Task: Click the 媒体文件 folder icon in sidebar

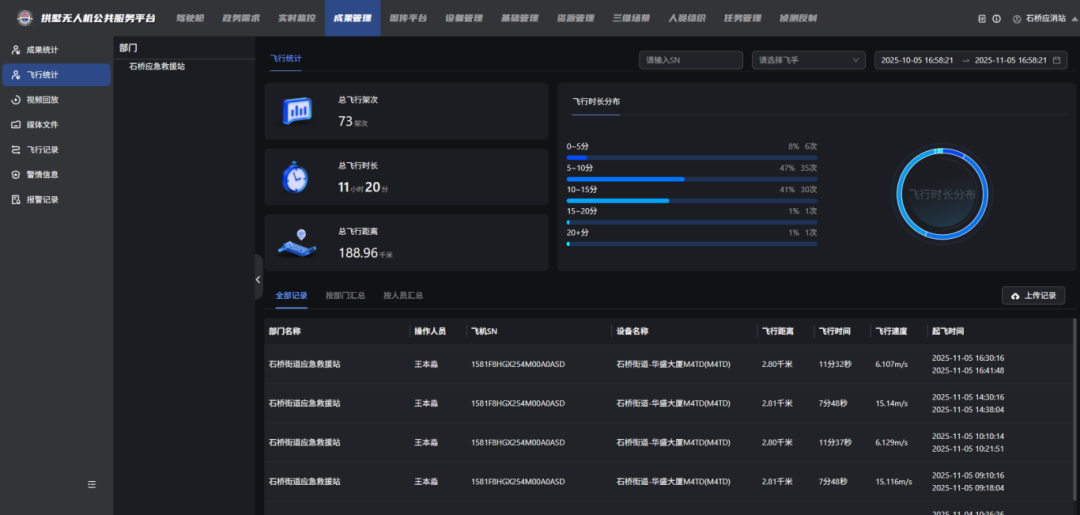Action: coord(16,125)
